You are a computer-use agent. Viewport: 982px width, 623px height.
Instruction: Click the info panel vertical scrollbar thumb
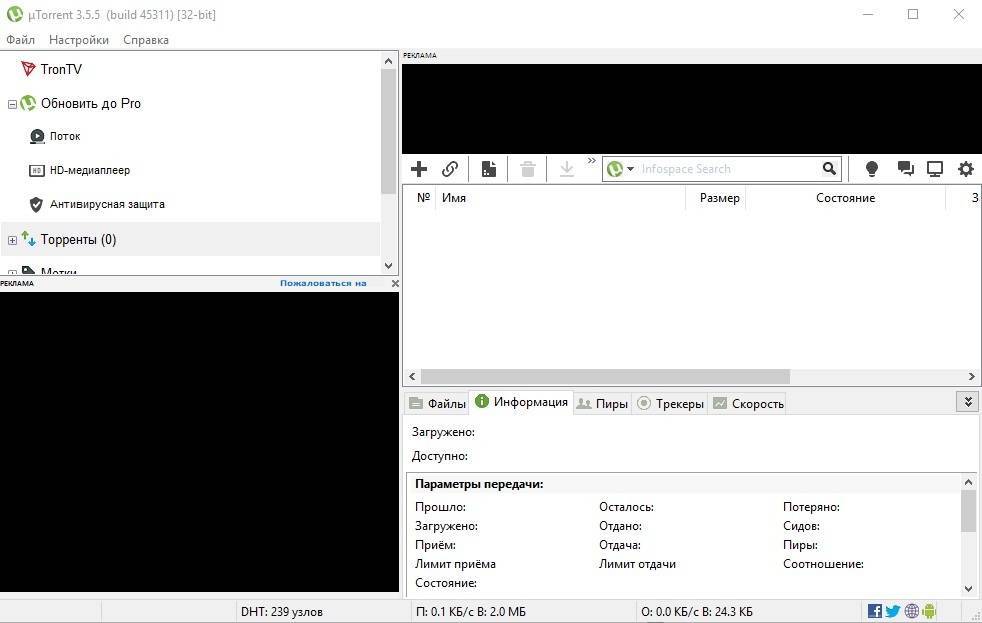pyautogui.click(x=968, y=510)
